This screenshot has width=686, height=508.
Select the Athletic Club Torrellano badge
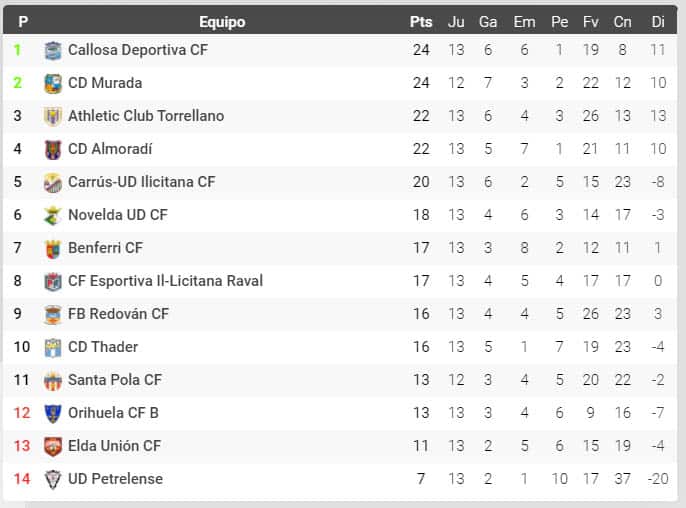click(53, 116)
